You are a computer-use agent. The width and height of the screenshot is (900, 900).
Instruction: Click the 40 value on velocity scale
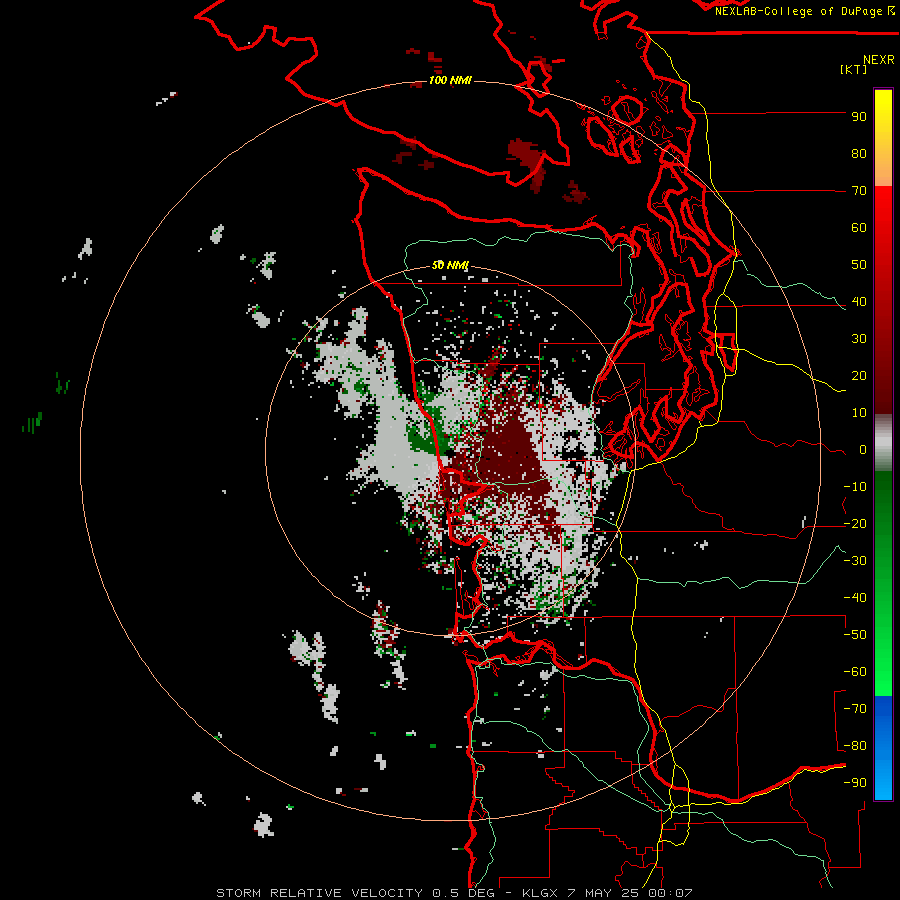click(859, 302)
